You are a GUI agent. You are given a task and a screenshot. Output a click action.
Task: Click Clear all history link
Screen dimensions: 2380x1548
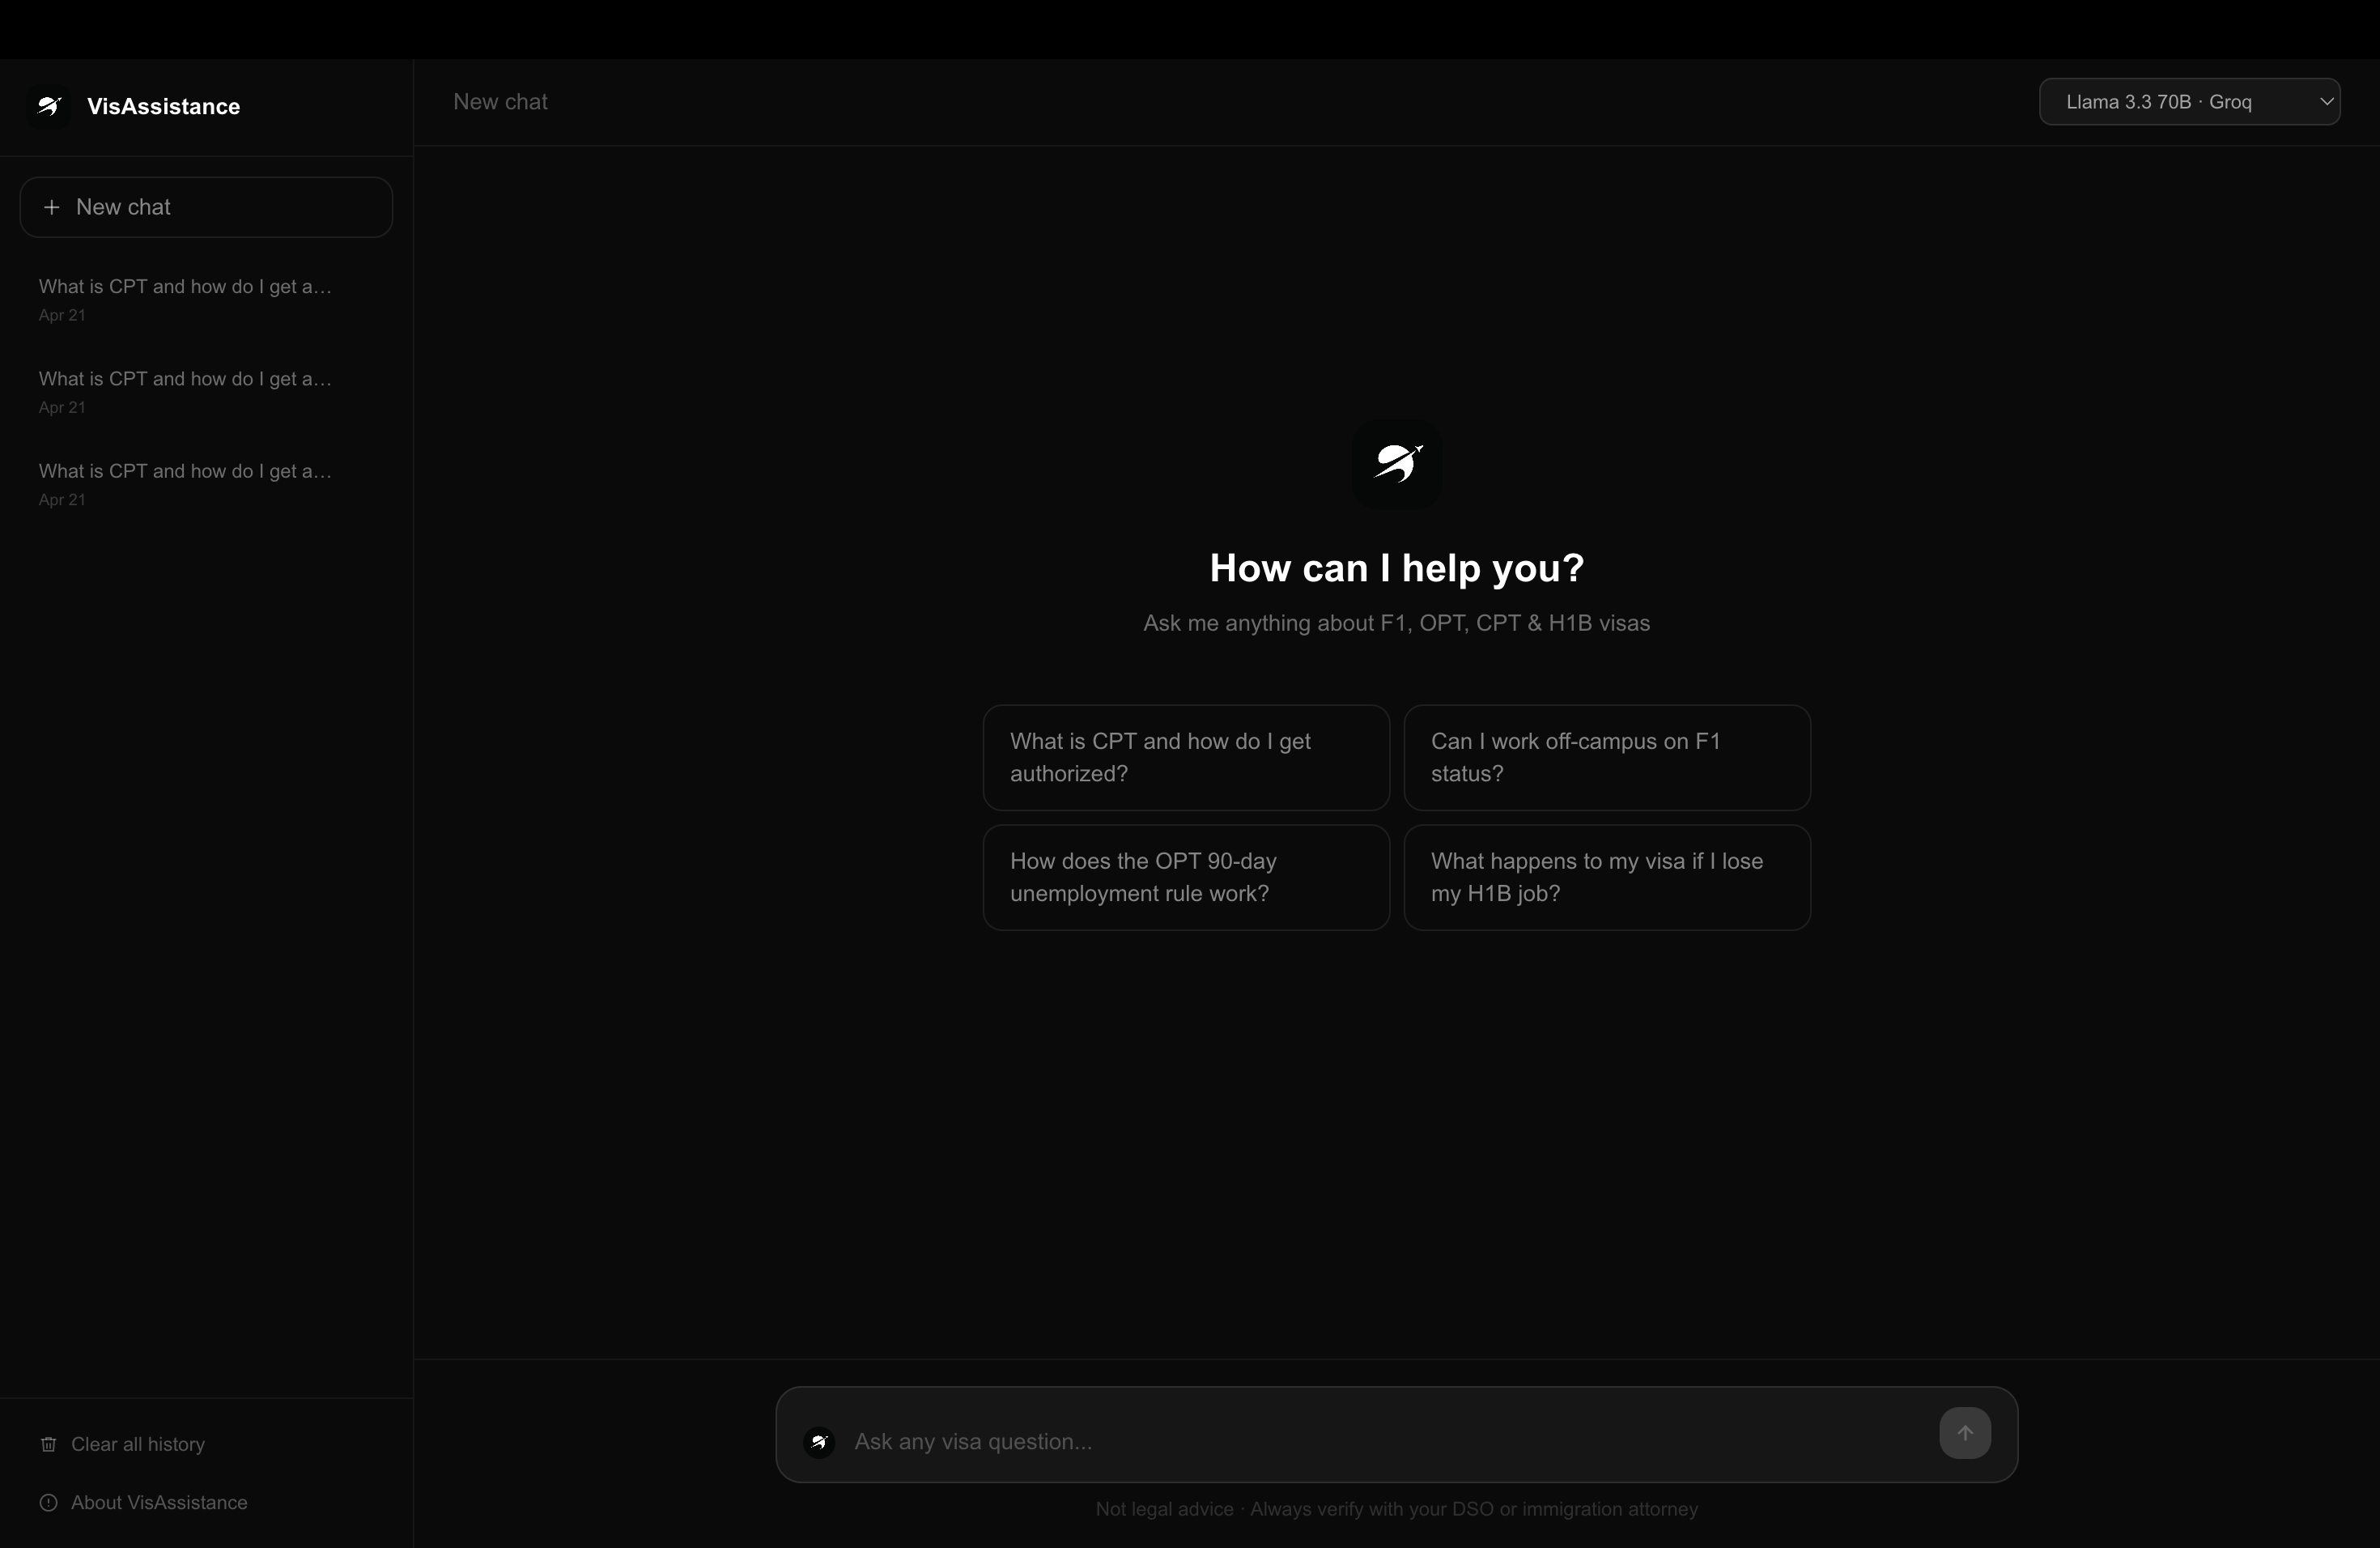(138, 1444)
